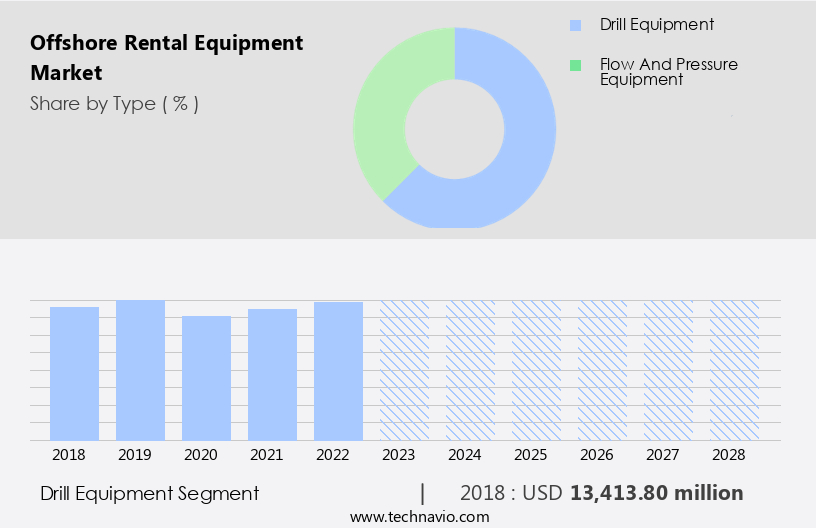Click the hatched 2026 forecast bar
The image size is (816, 528).
[603, 370]
